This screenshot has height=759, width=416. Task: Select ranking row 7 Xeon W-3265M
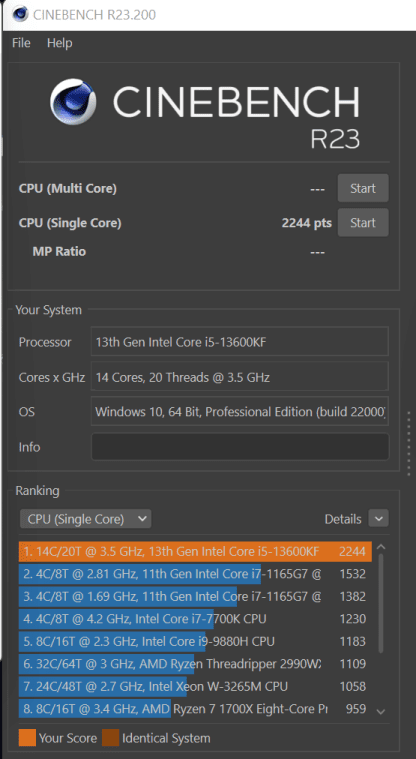point(195,686)
